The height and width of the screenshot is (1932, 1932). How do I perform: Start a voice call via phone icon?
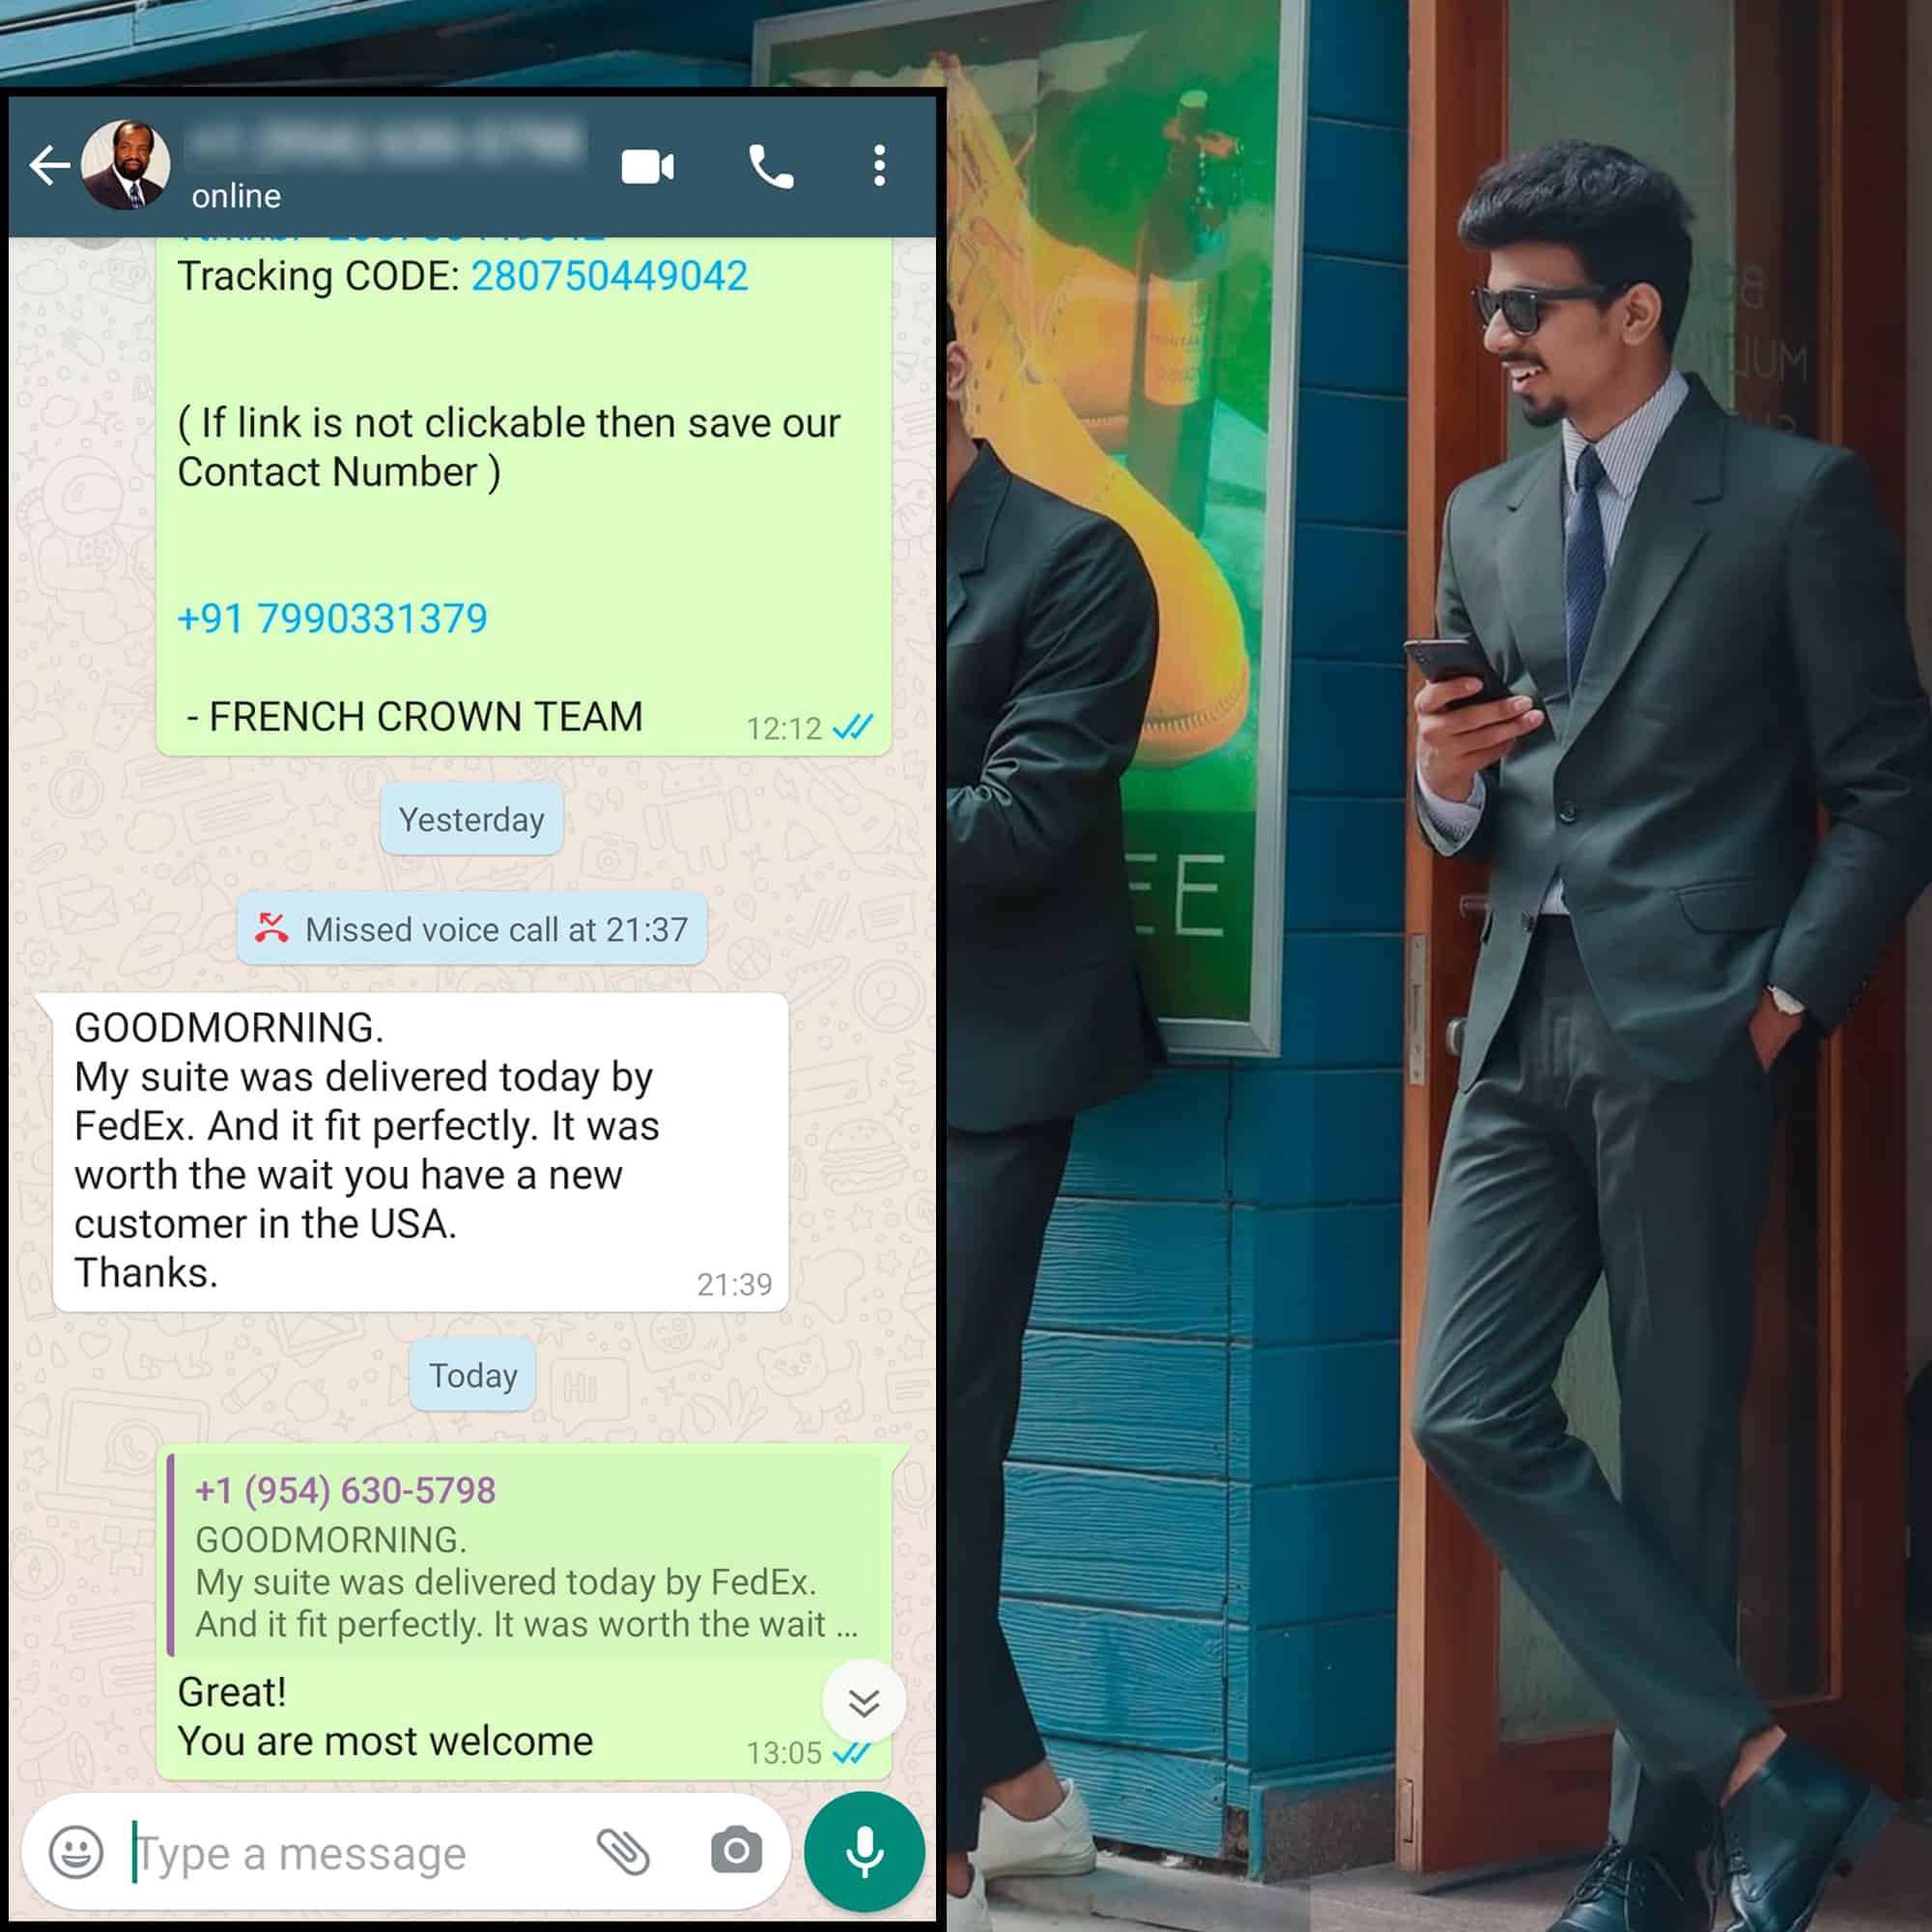pos(771,167)
